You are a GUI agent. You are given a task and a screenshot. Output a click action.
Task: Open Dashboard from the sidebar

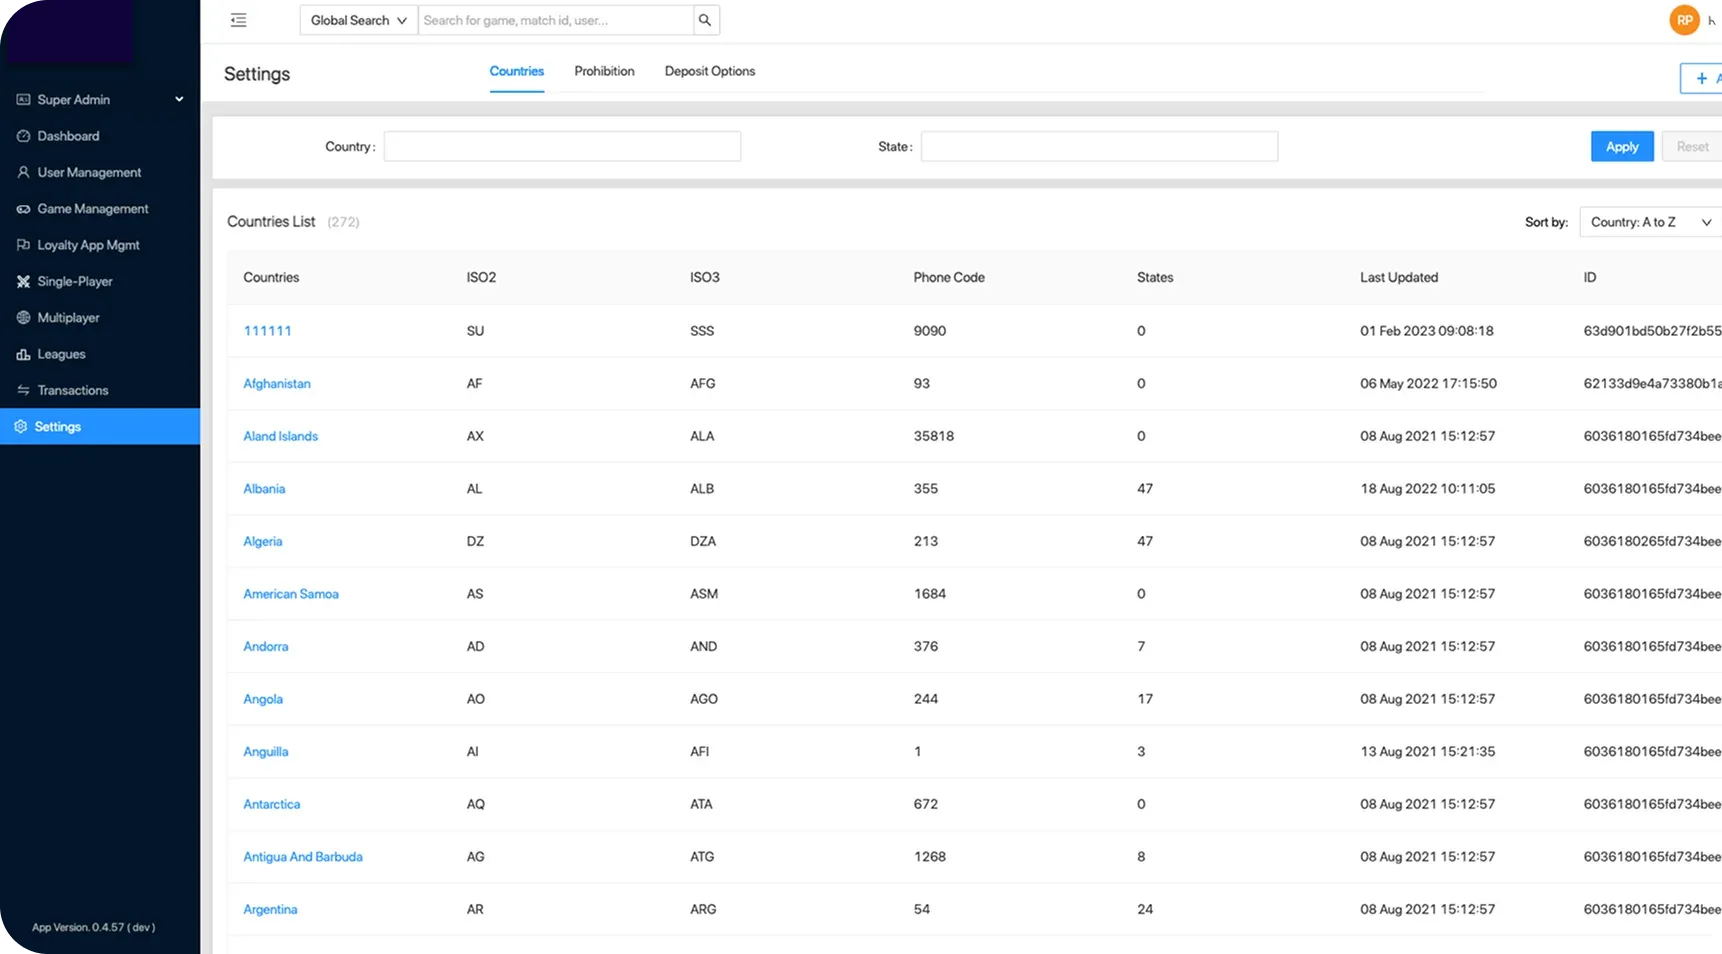(68, 136)
